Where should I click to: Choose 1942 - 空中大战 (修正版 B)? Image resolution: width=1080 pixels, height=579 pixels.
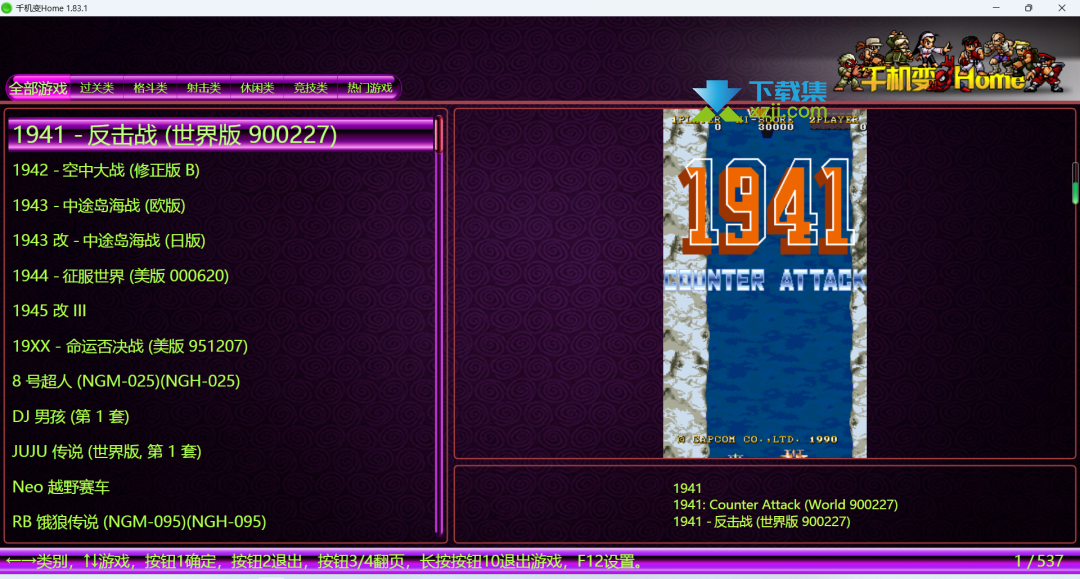pos(106,170)
